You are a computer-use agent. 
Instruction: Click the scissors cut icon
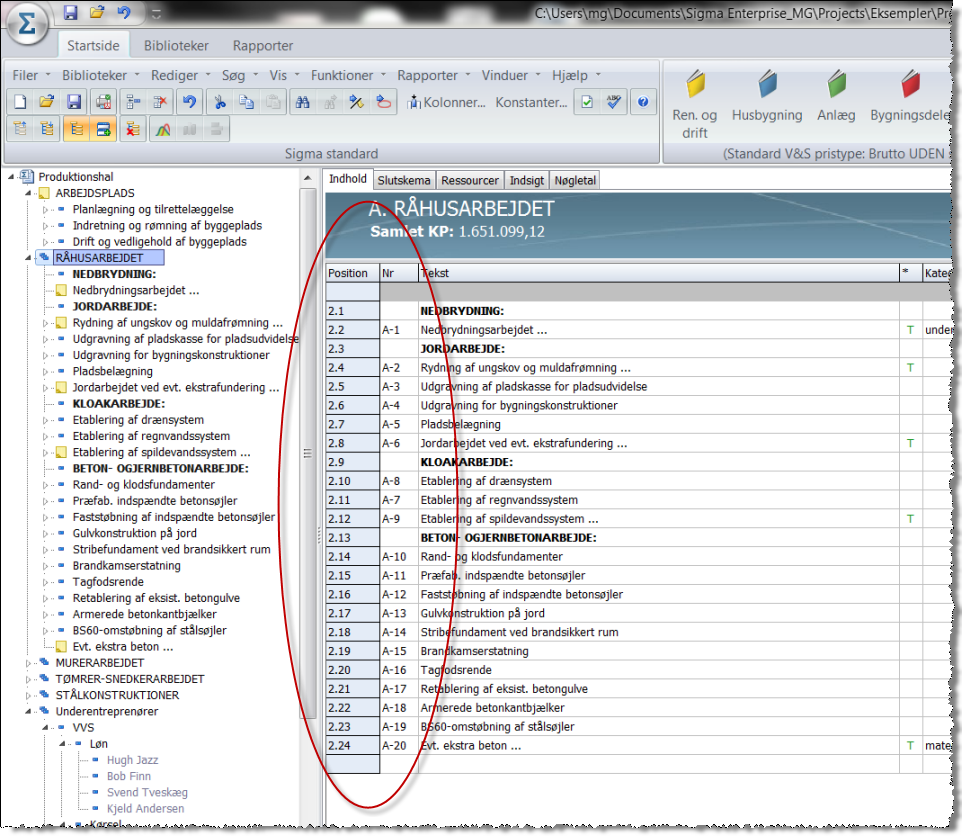click(220, 102)
